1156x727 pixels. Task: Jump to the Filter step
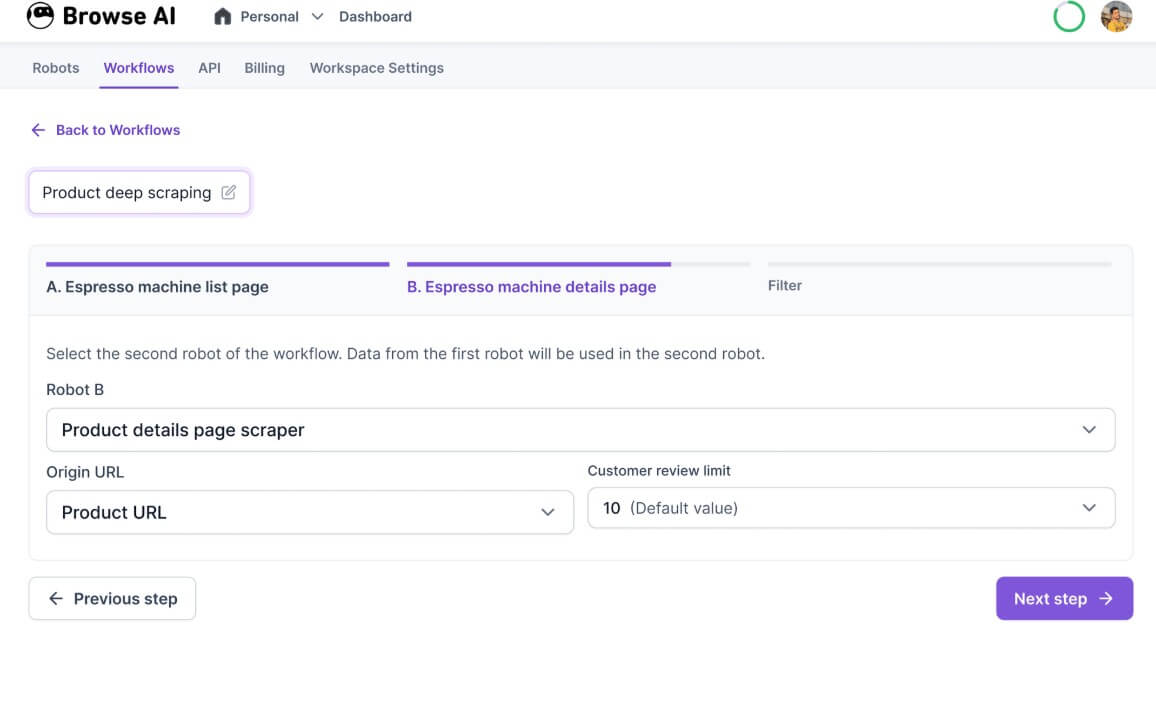(x=784, y=285)
